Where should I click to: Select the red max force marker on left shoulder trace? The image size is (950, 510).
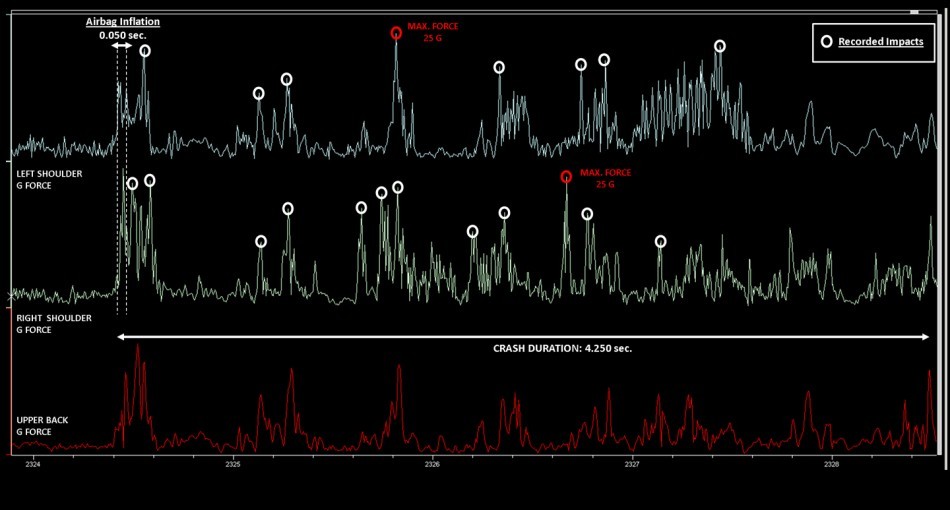coord(396,33)
